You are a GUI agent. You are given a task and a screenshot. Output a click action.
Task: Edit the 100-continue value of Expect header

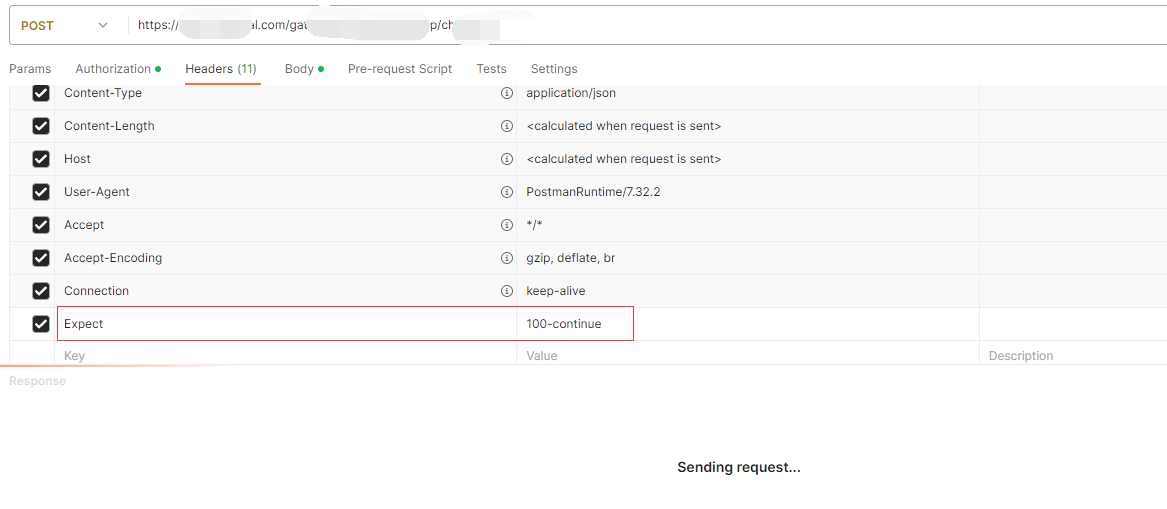click(565, 324)
